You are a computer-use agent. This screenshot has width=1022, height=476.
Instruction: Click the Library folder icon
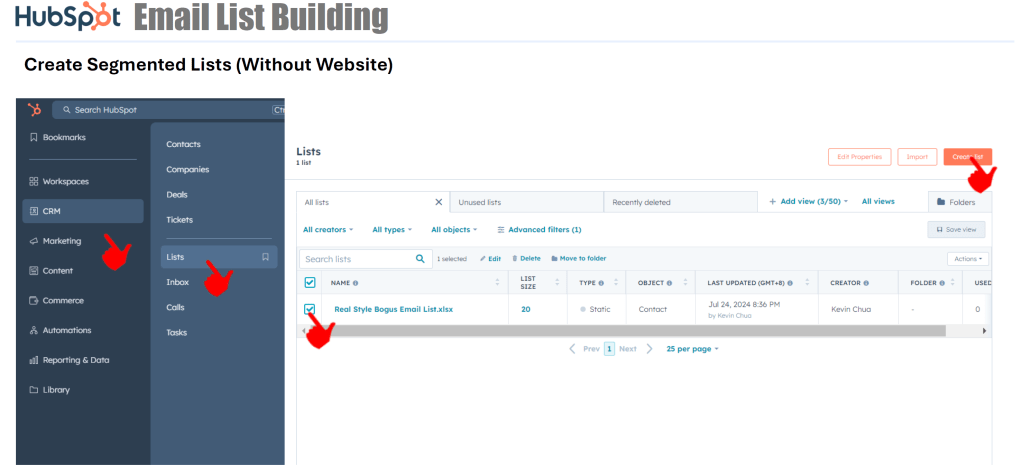pos(33,390)
